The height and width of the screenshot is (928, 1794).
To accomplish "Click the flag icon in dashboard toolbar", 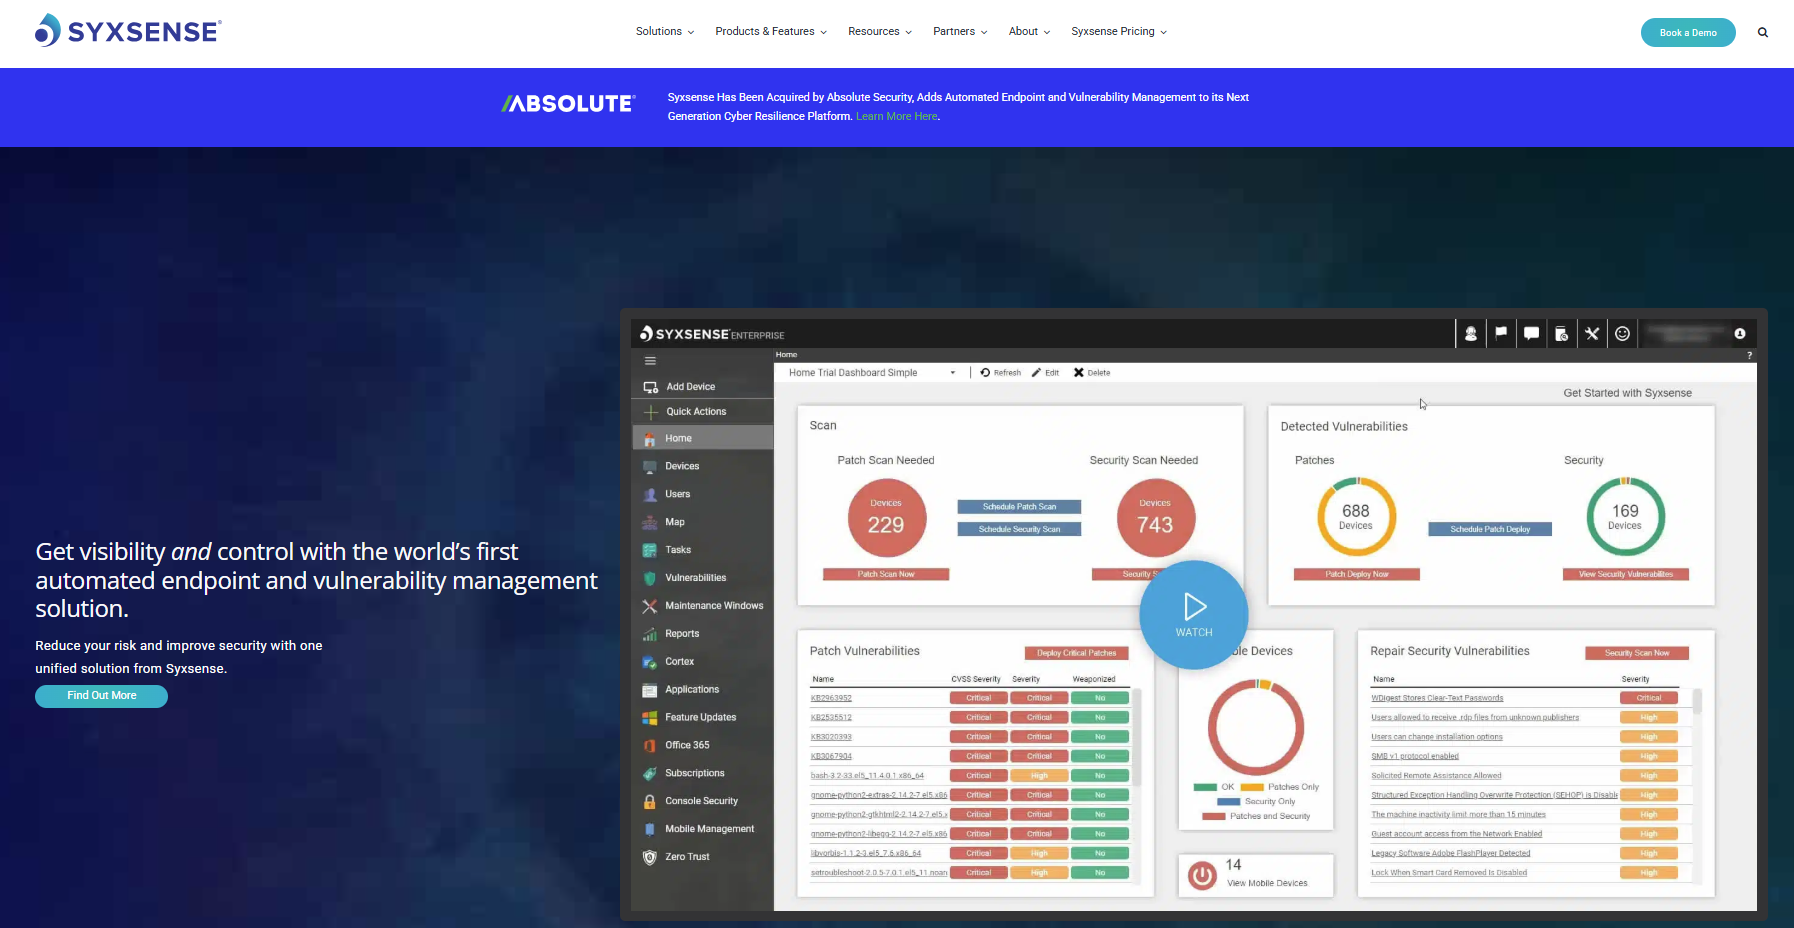I will click(1501, 334).
